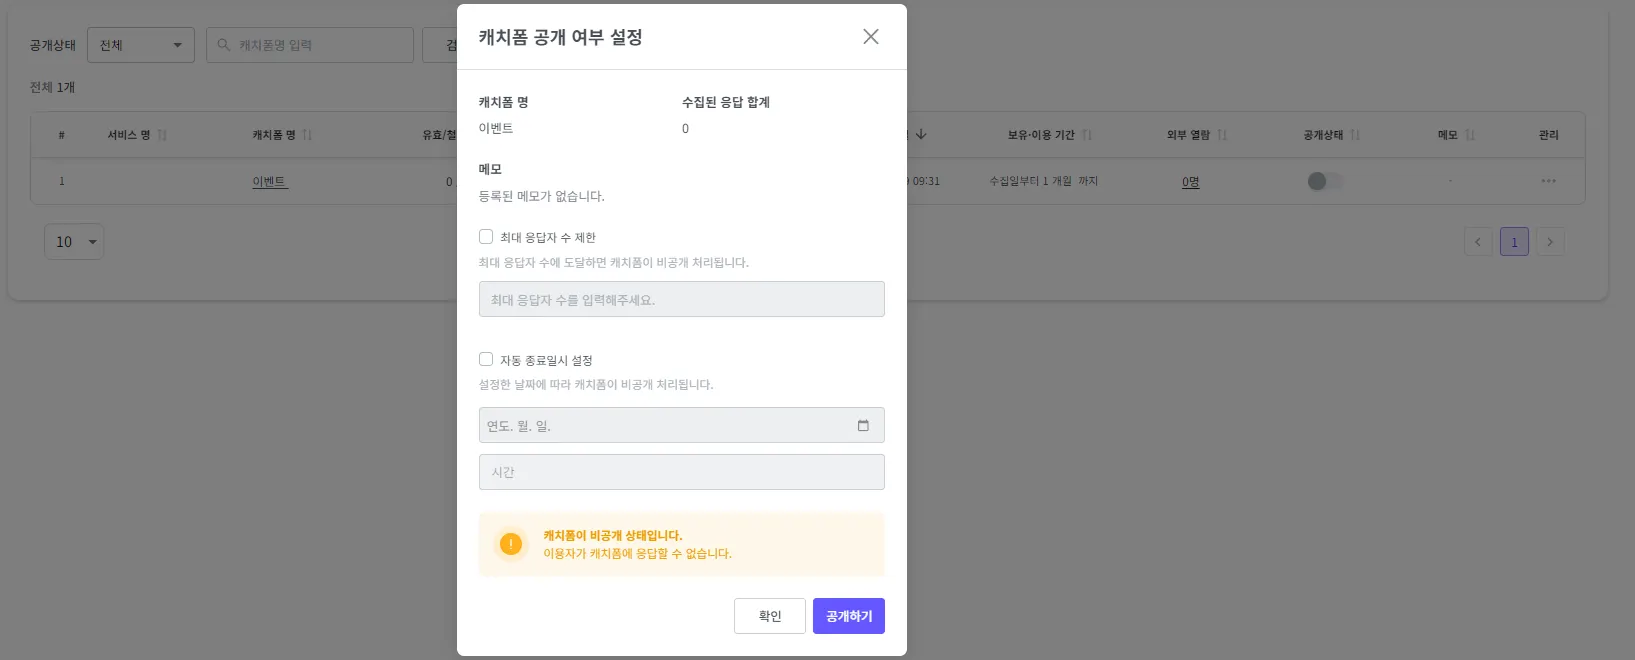Sort the 외부 열람 column

click(x=1222, y=135)
